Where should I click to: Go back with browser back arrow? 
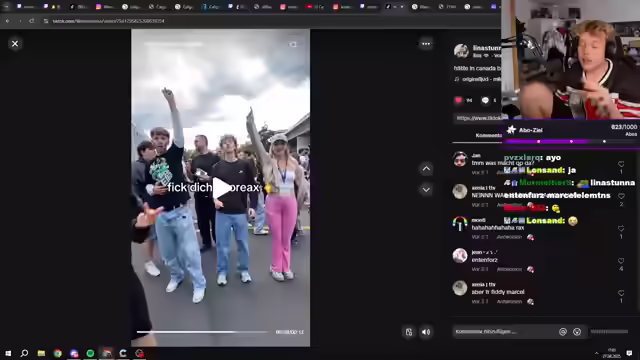(7, 21)
